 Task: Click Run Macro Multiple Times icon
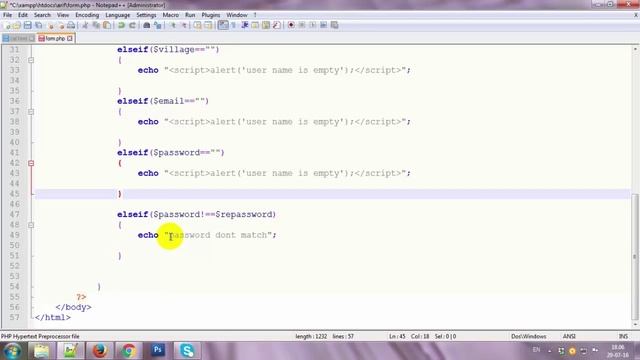point(323,25)
